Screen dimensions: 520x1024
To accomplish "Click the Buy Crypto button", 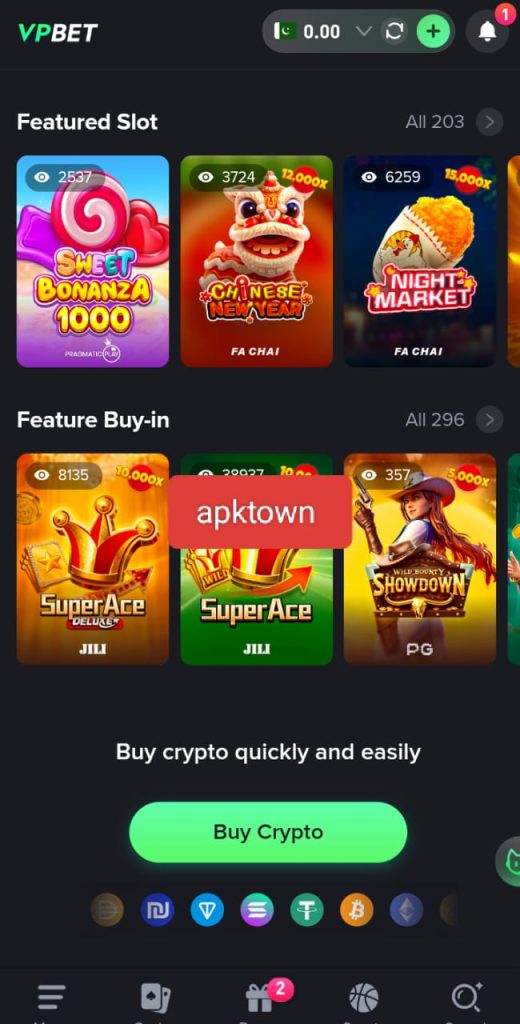I will tap(268, 832).
